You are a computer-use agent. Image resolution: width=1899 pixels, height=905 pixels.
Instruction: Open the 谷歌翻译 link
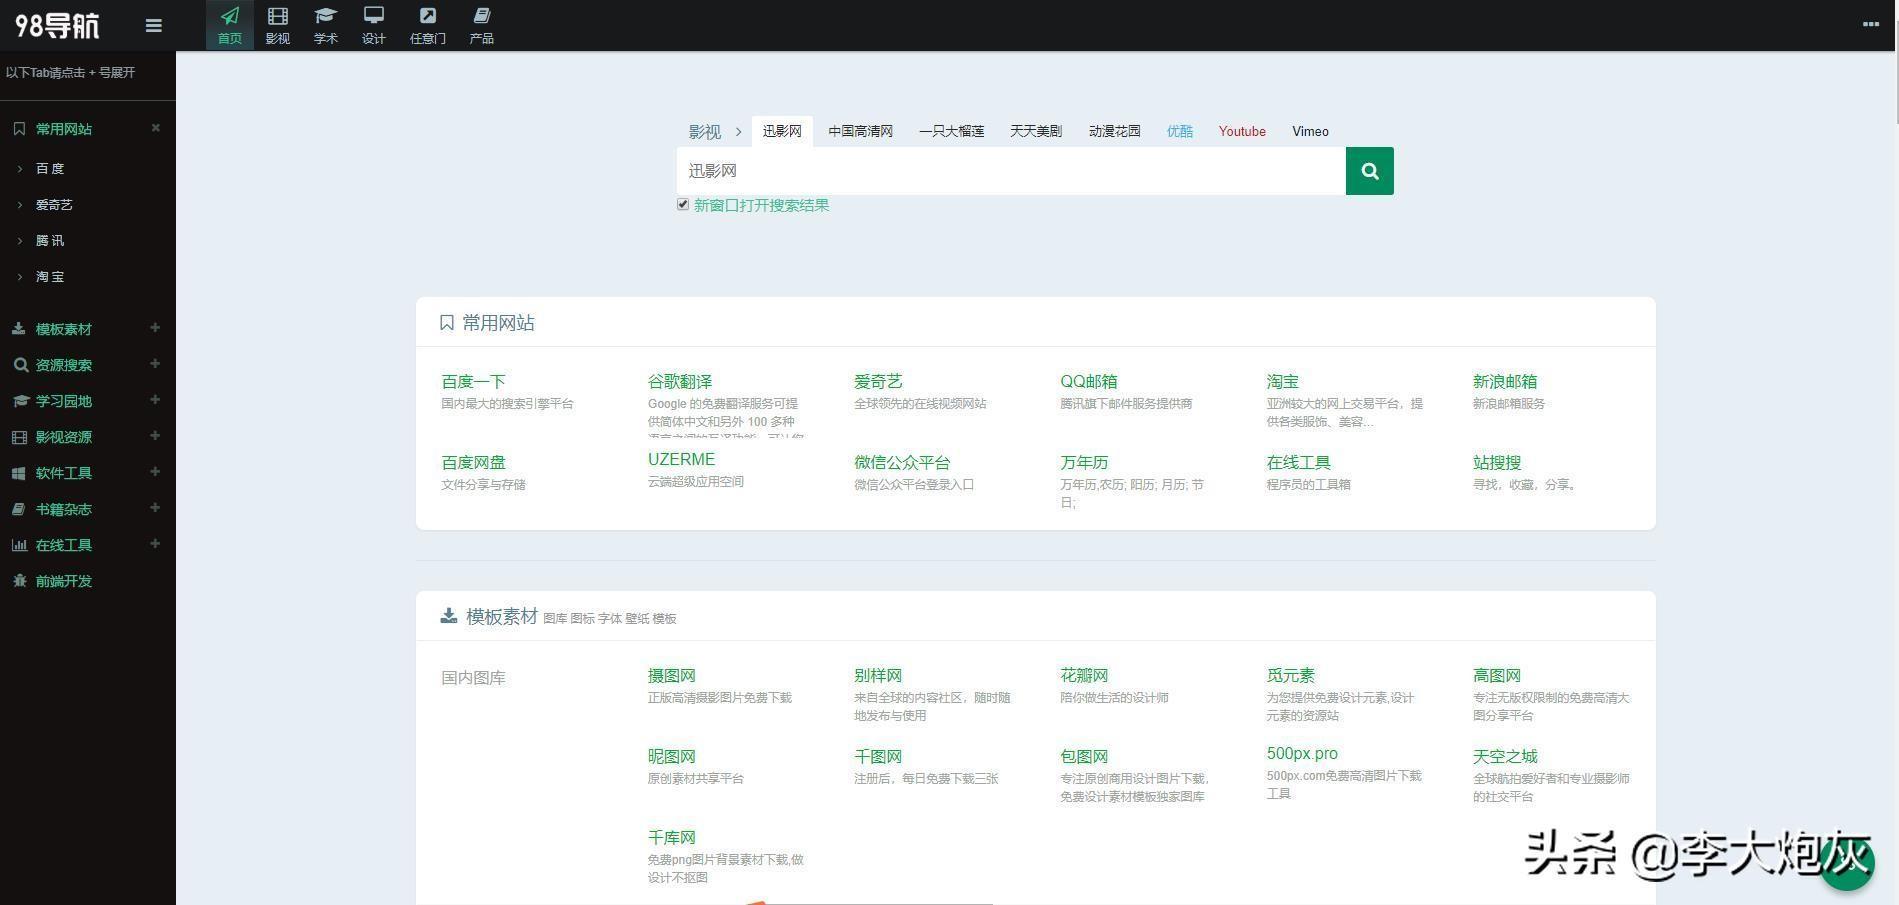(679, 381)
